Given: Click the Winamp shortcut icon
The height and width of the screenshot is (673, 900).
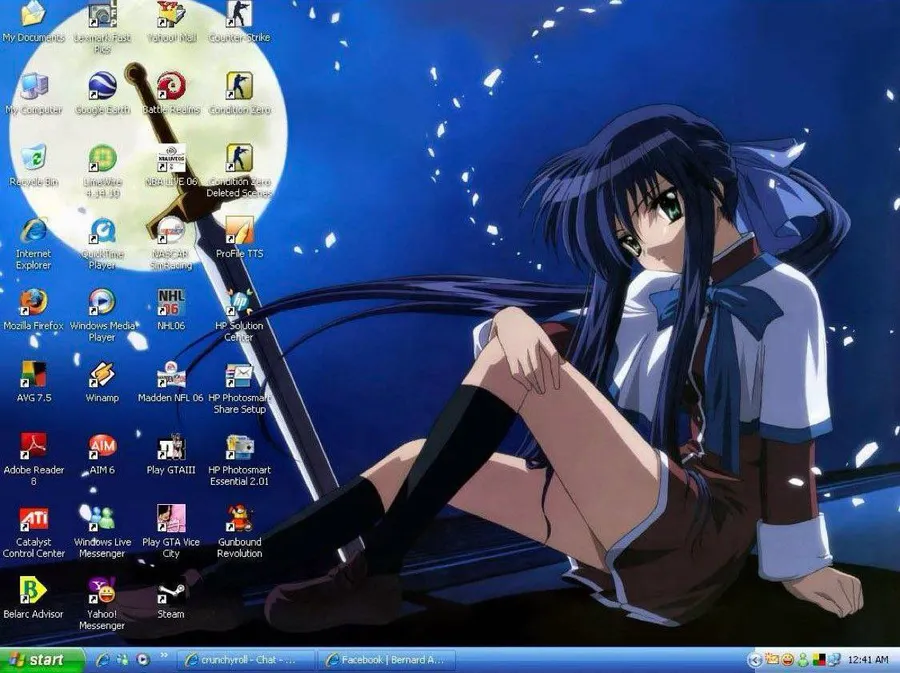Looking at the screenshot, I should point(102,383).
